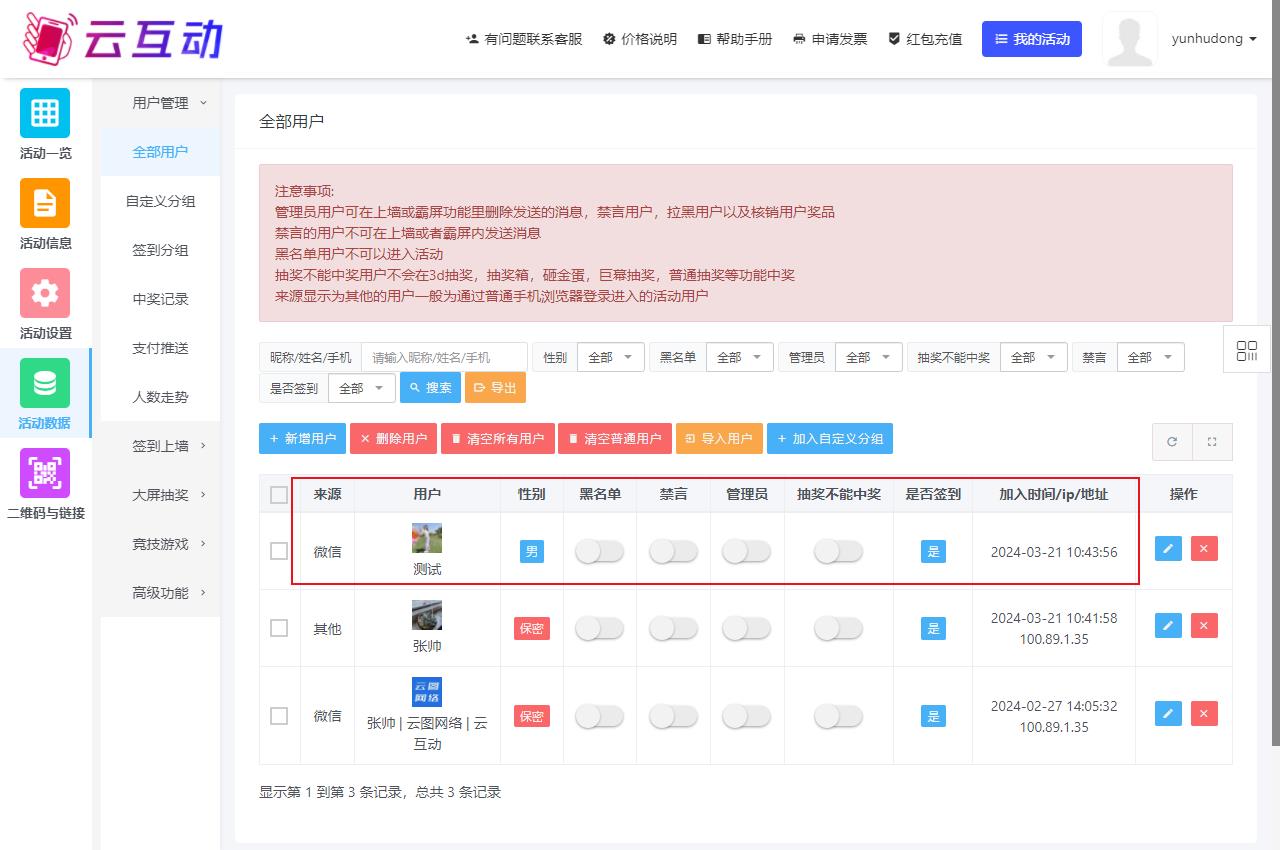Image resolution: width=1280 pixels, height=850 pixels.
Task: Delete user 张帅 (来源 其他) red X icon
Action: point(1204,625)
